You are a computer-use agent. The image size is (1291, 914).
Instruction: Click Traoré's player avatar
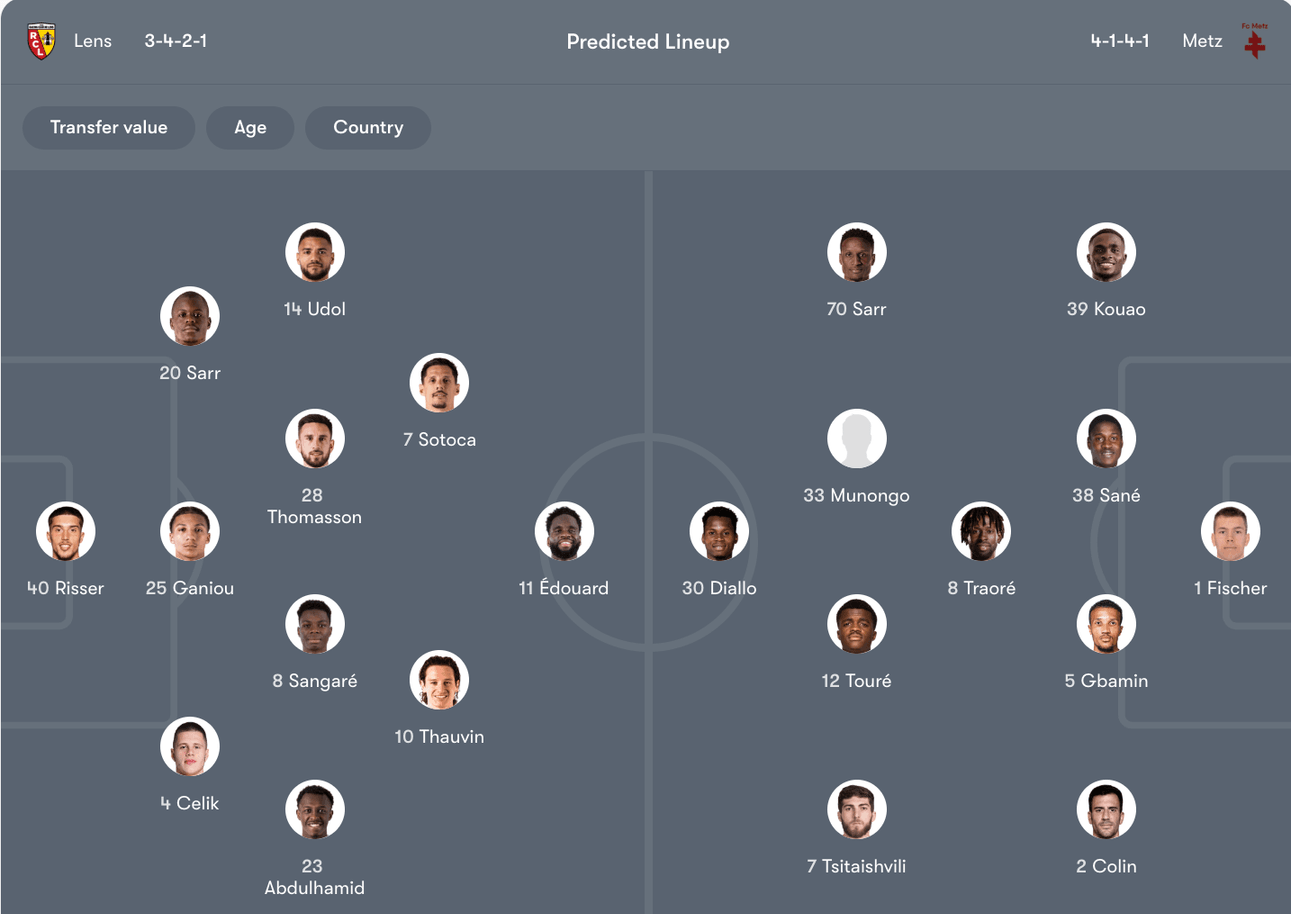pos(981,532)
